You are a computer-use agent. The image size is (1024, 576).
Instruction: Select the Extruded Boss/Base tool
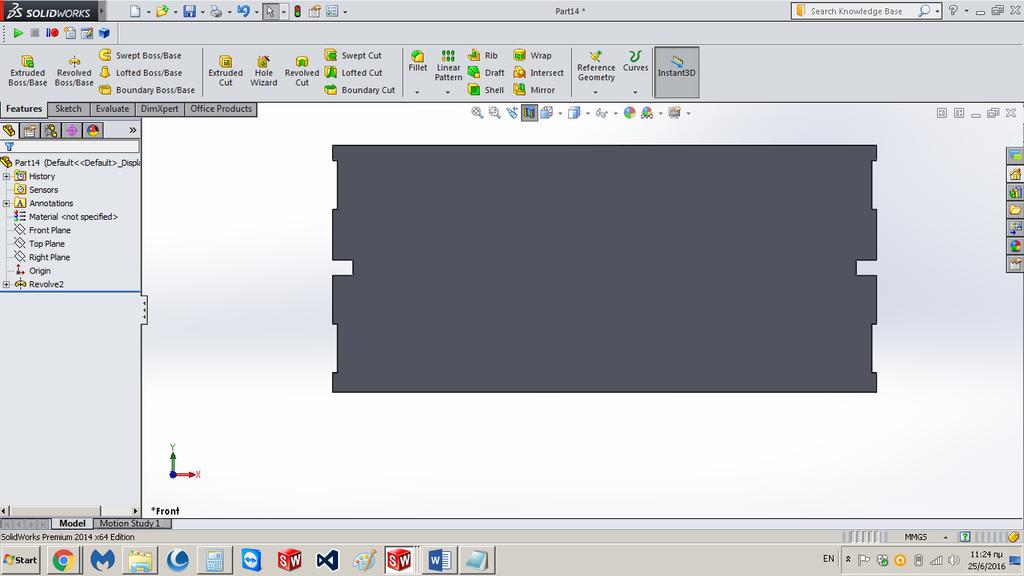pyautogui.click(x=27, y=71)
